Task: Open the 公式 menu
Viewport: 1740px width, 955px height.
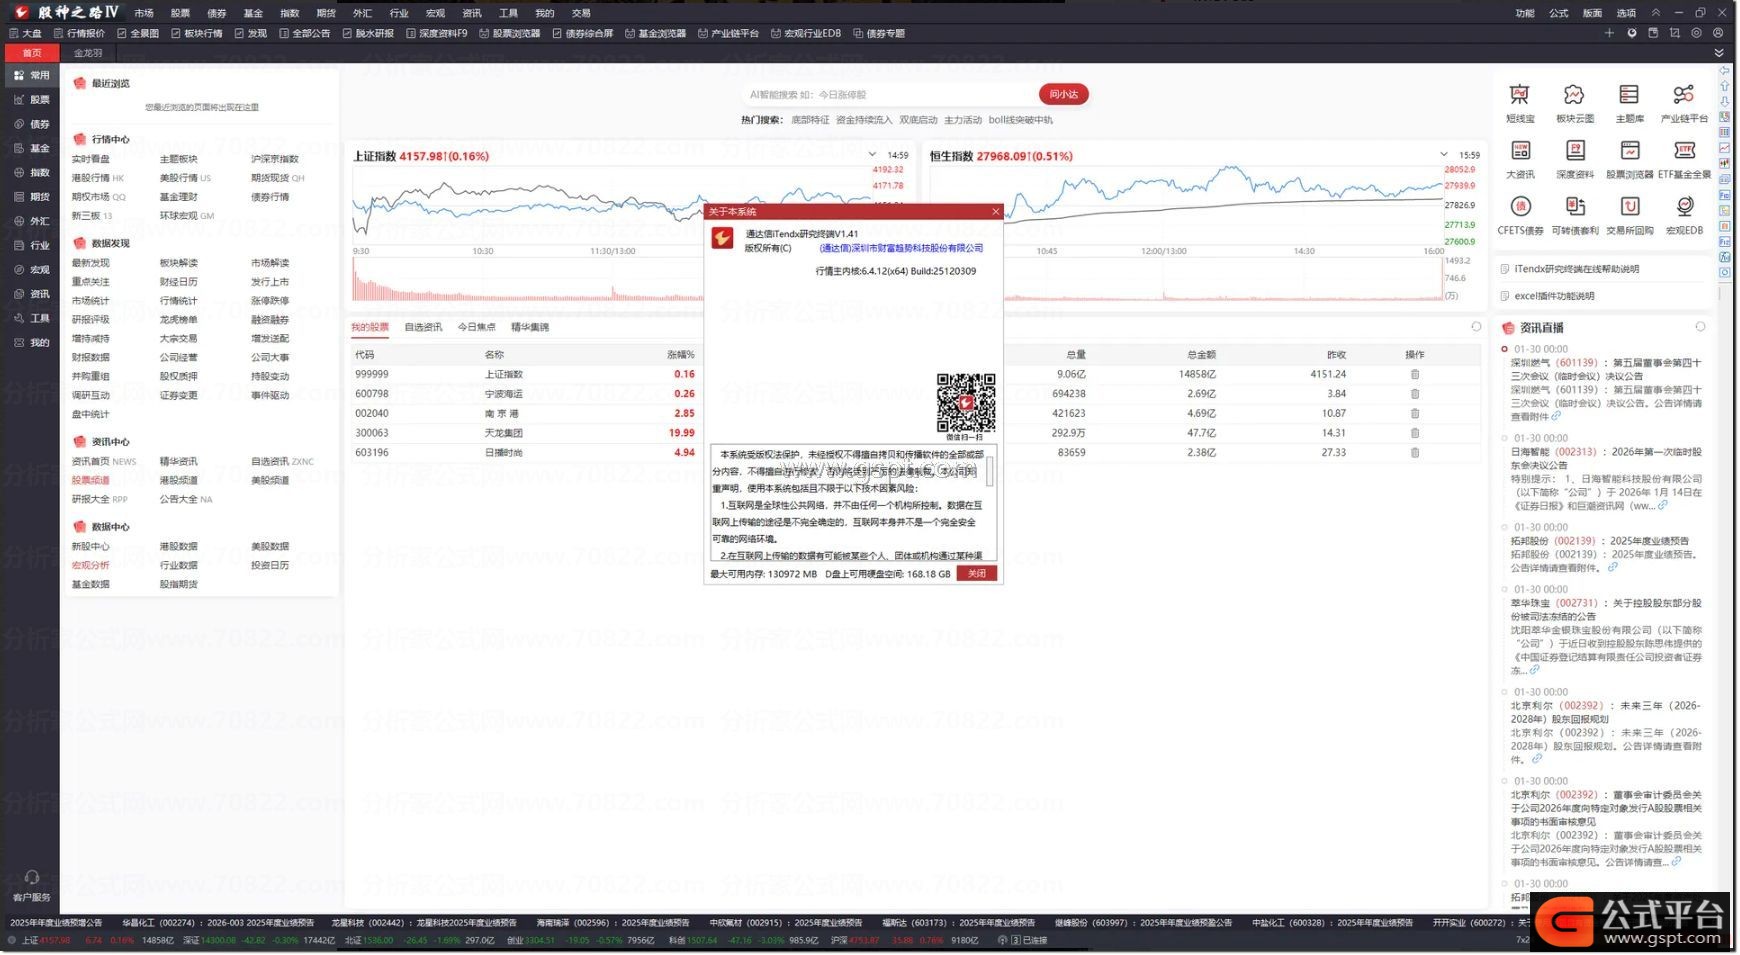Action: (x=1558, y=13)
